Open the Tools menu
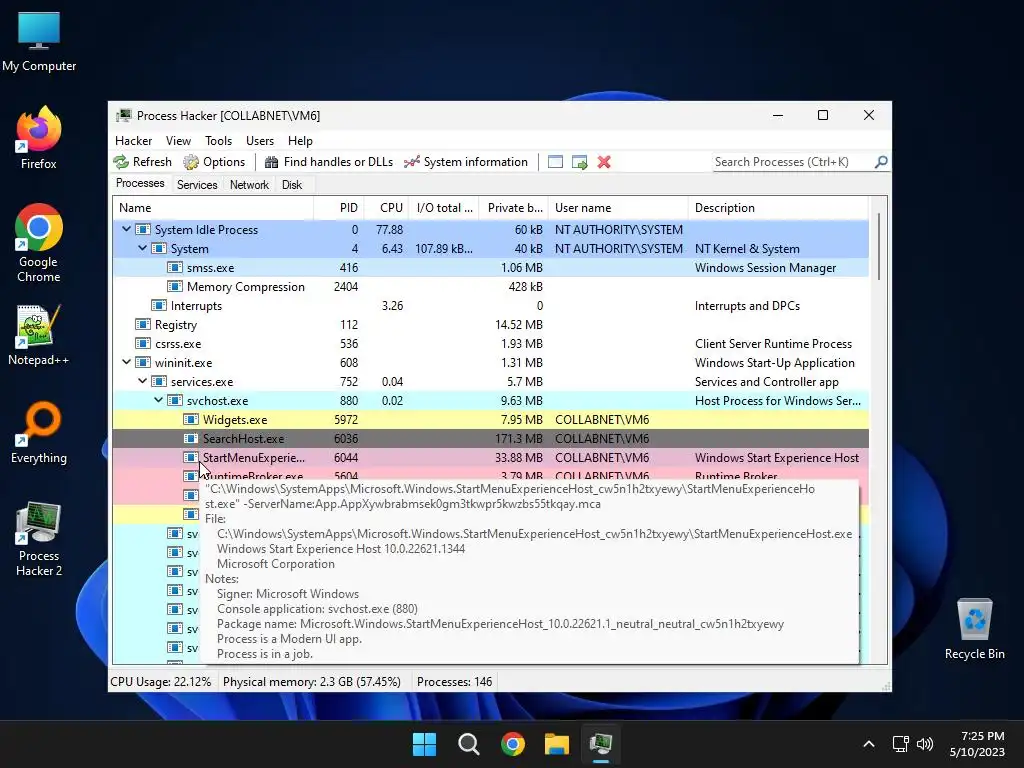Screen dimensions: 1024x768 click(218, 141)
